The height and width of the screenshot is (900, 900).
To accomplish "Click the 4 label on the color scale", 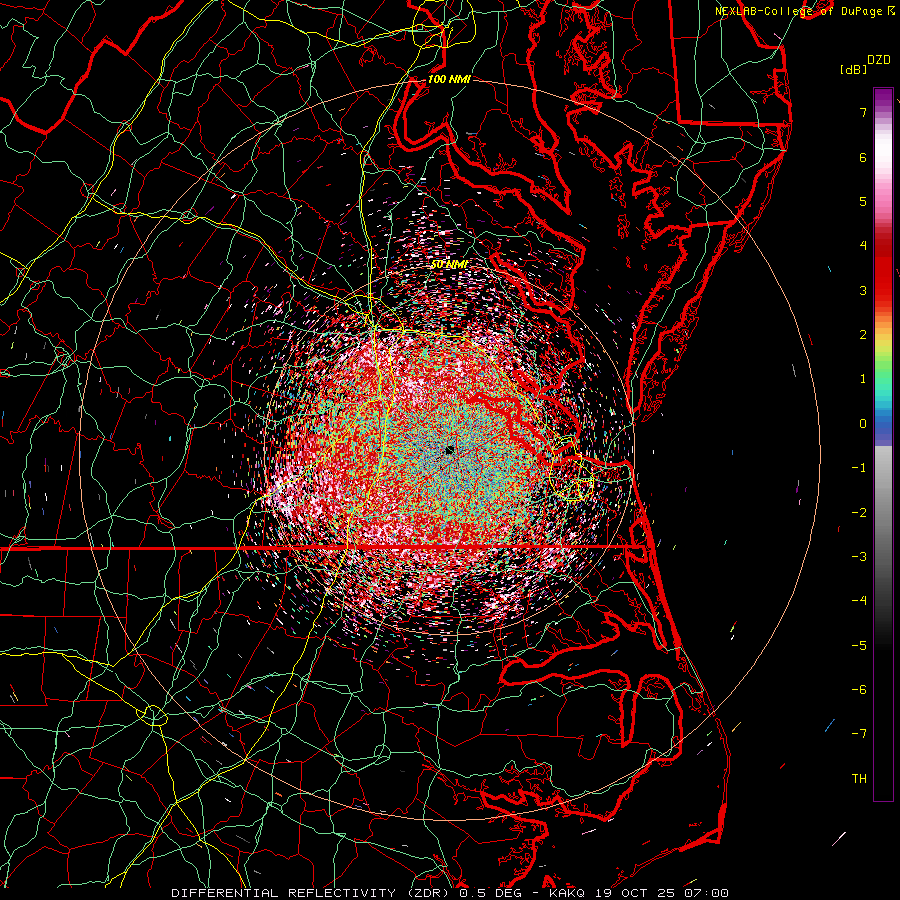I will tap(863, 246).
